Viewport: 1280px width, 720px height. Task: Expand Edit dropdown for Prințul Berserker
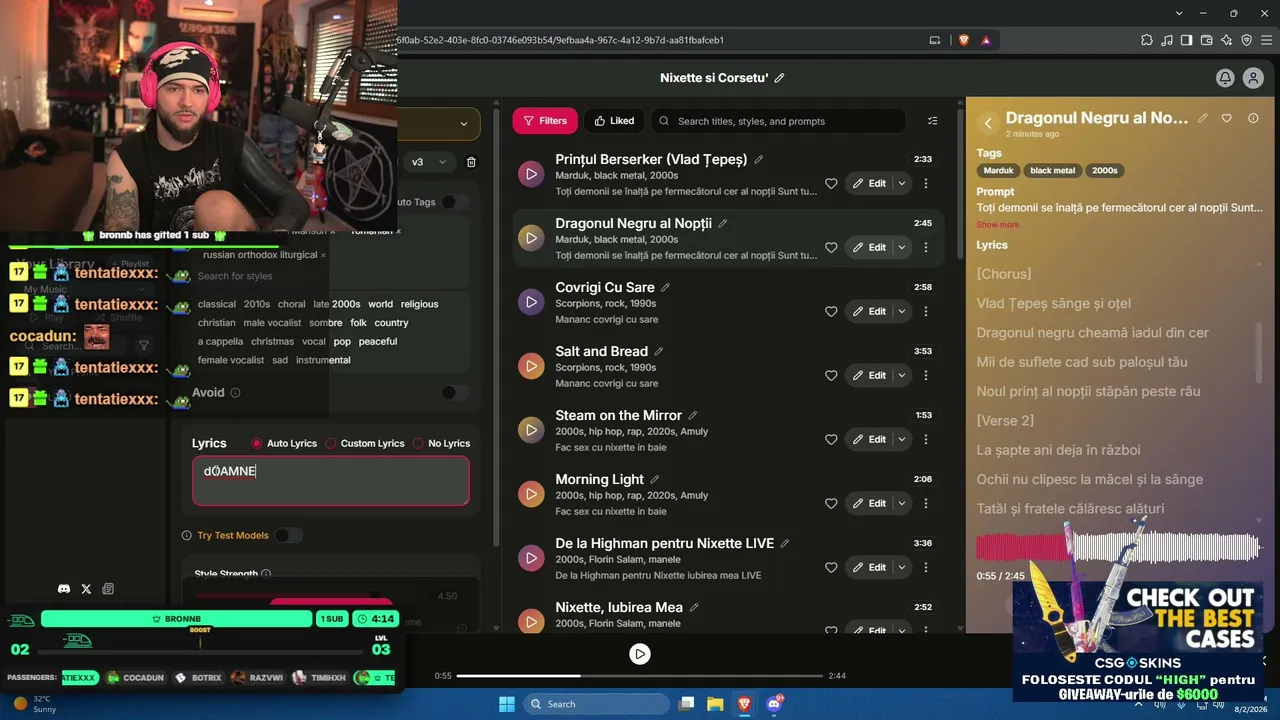click(x=902, y=184)
